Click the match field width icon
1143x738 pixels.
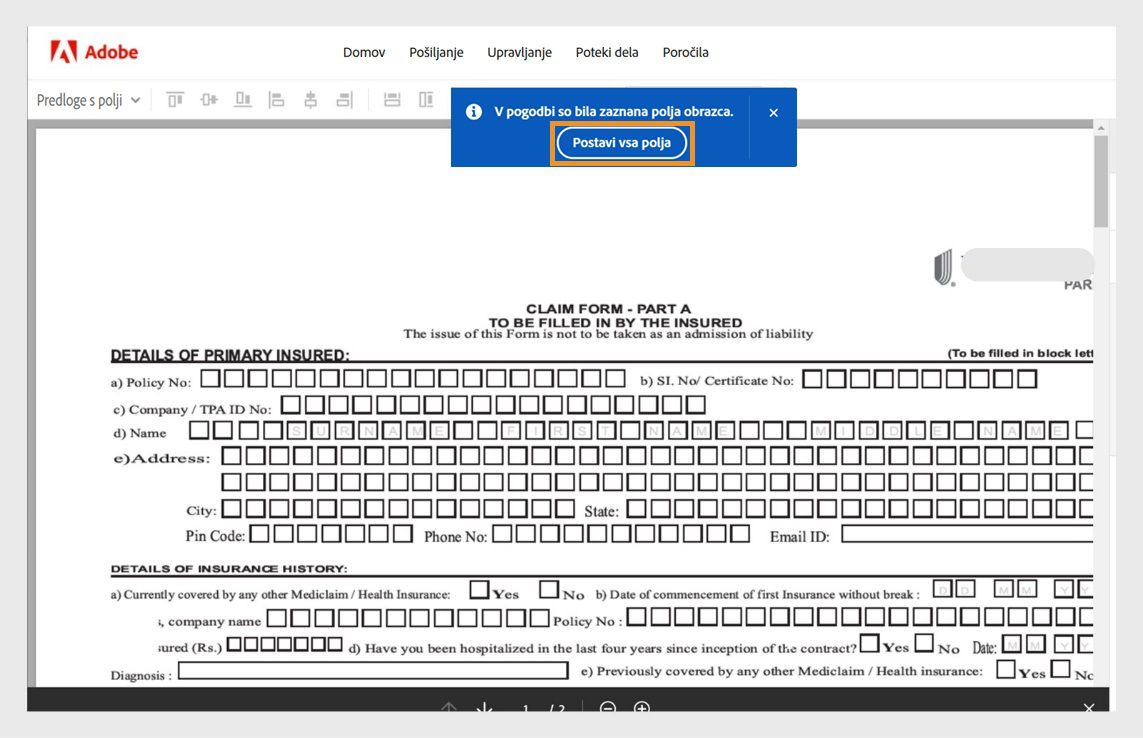[392, 99]
